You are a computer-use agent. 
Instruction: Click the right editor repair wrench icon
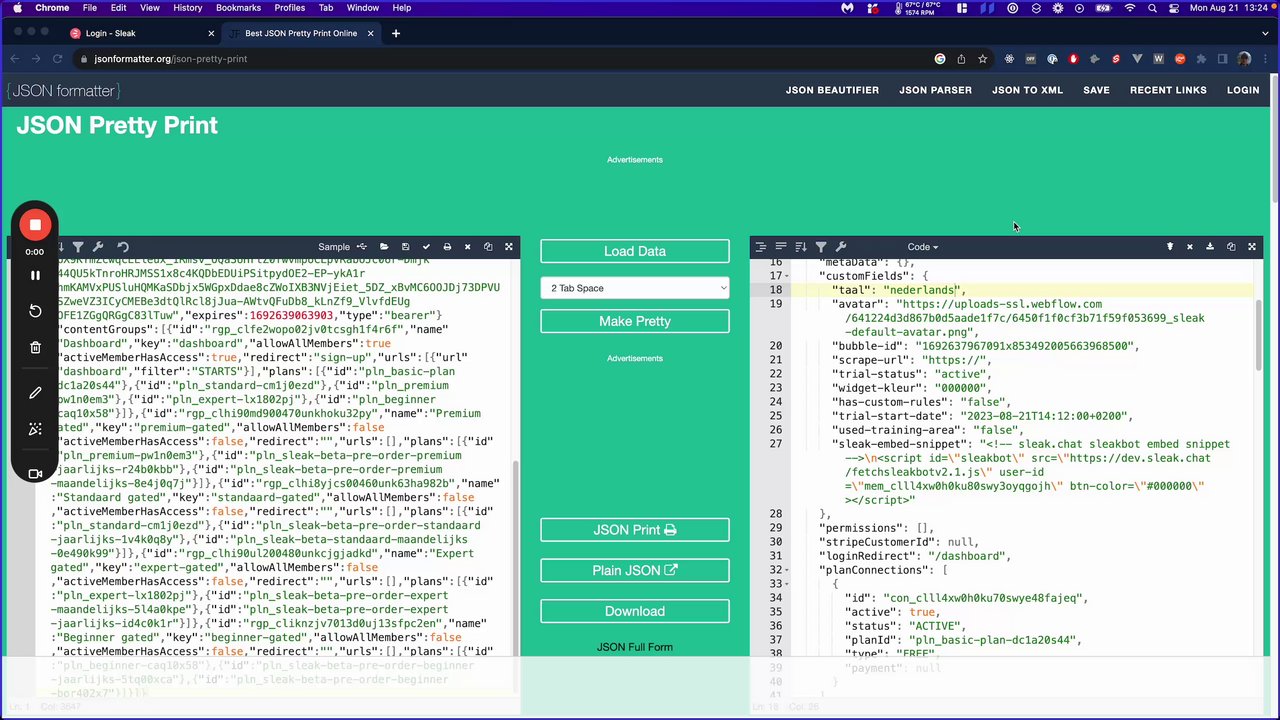coord(841,247)
